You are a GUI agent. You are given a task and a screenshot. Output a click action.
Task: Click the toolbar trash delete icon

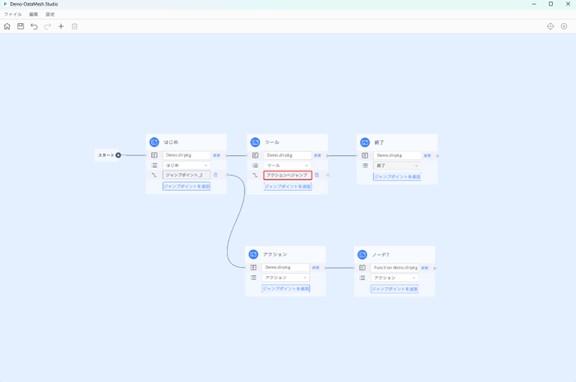click(x=75, y=26)
